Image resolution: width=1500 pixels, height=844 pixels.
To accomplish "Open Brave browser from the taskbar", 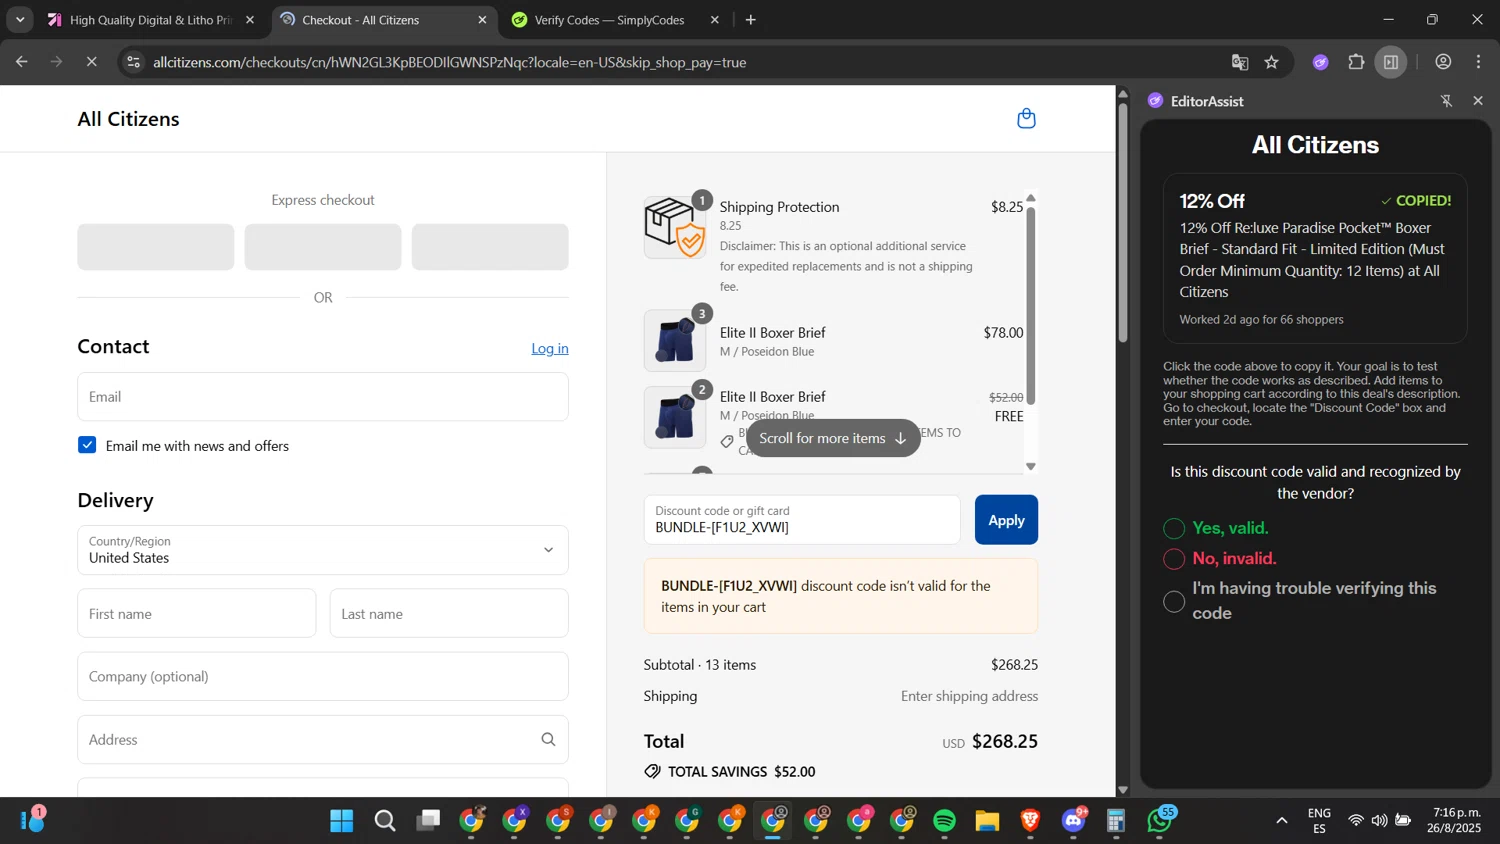I will (x=1031, y=821).
